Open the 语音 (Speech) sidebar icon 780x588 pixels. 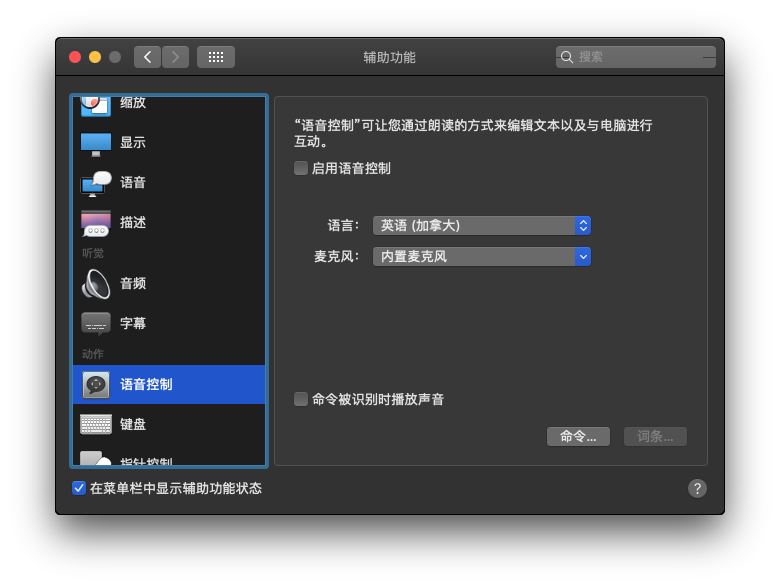click(96, 183)
